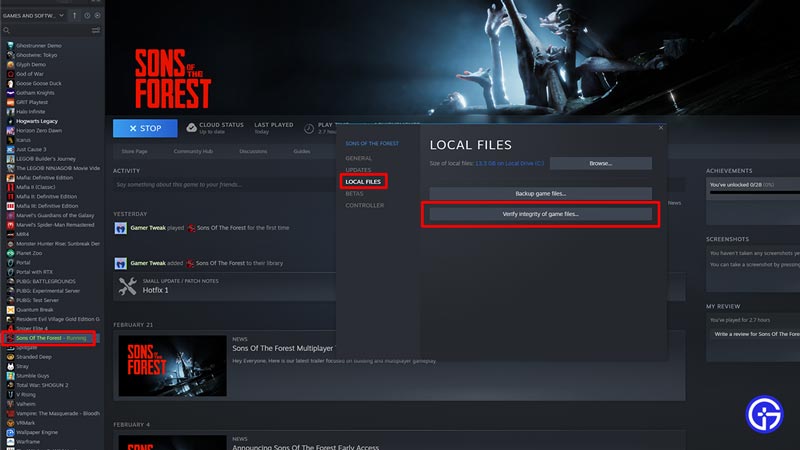Click Verify integrity of game files...
The height and width of the screenshot is (450, 800).
[540, 214]
